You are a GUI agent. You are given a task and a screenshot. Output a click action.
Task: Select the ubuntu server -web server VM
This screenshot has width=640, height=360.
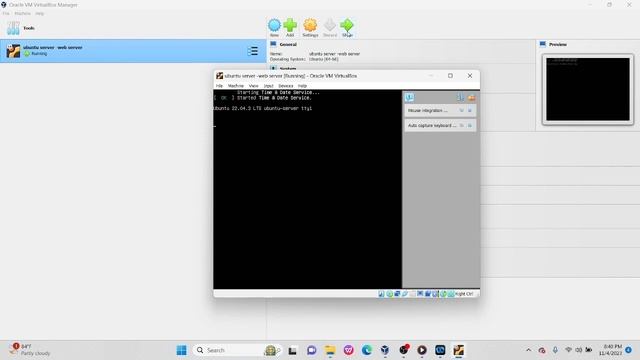tap(133, 51)
